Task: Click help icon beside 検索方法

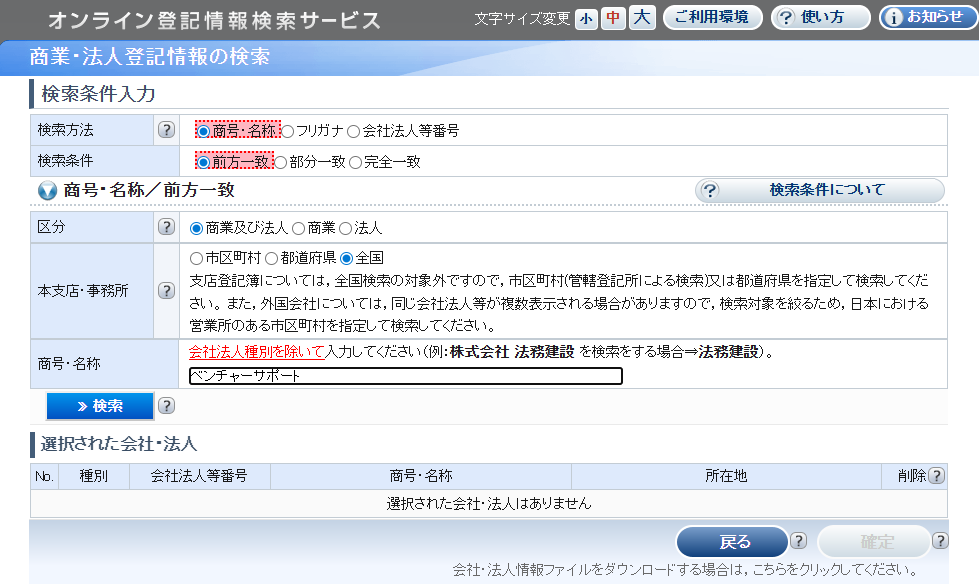Action: click(x=166, y=130)
